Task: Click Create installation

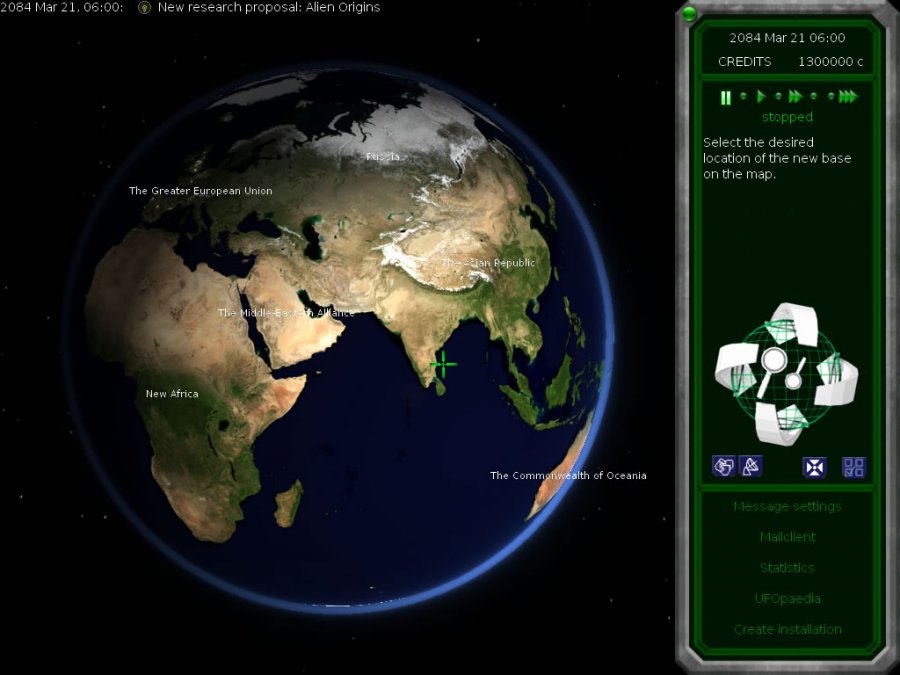Action: 787,630
